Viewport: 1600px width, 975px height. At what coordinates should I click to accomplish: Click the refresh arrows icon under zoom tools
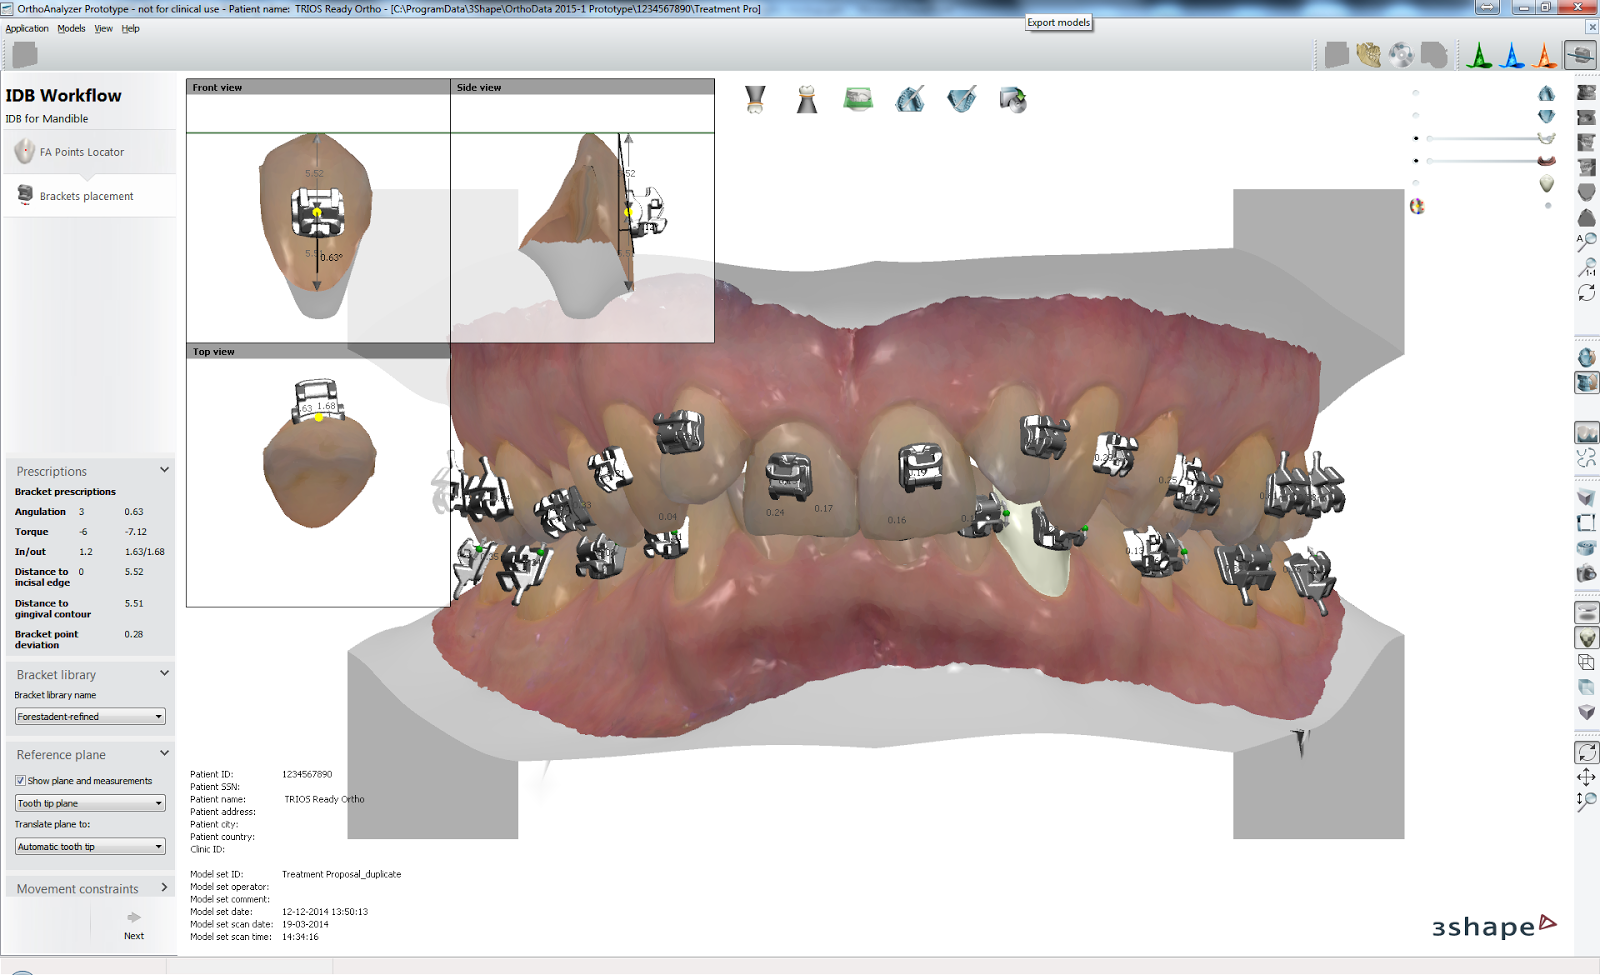tap(1587, 292)
